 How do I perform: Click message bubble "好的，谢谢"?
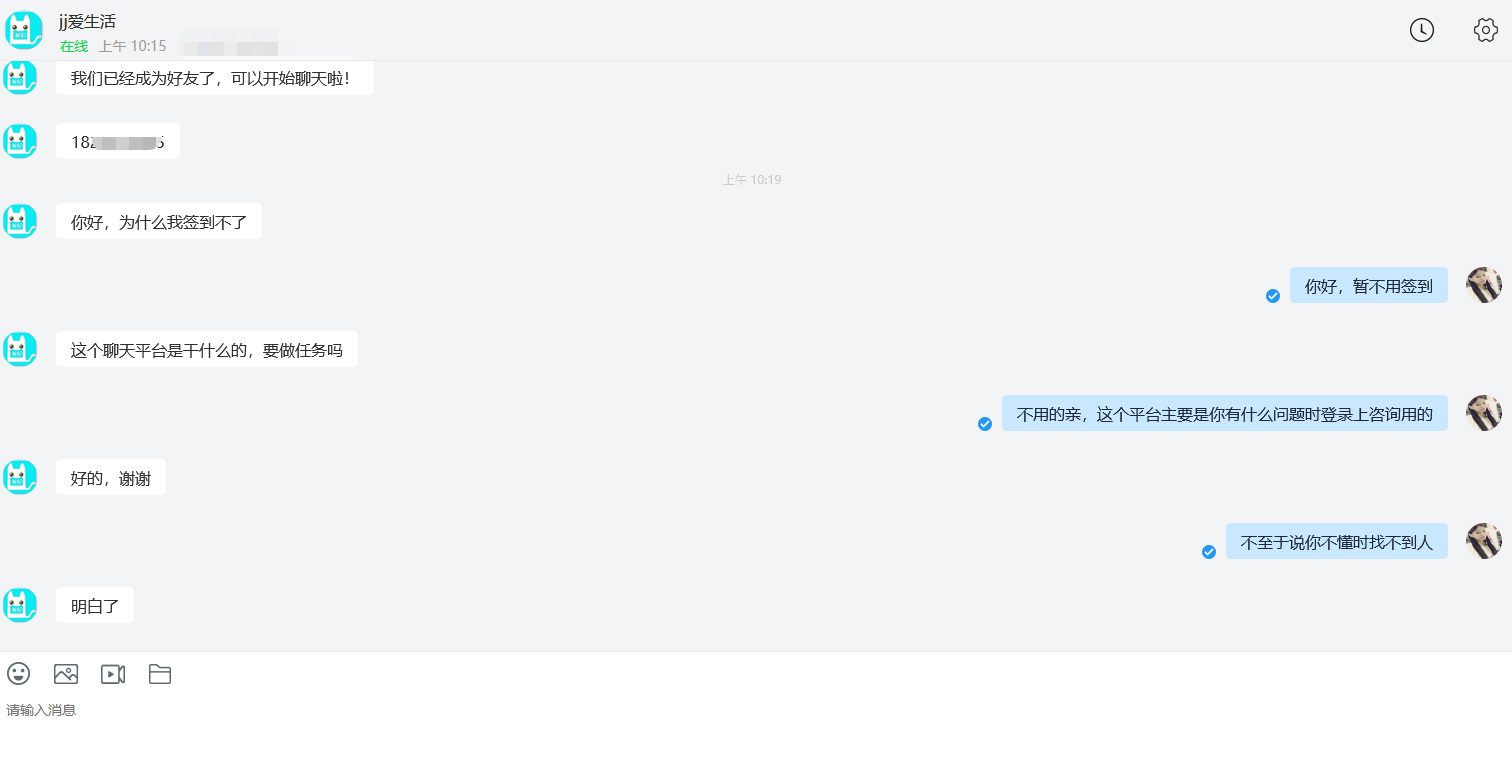click(111, 478)
